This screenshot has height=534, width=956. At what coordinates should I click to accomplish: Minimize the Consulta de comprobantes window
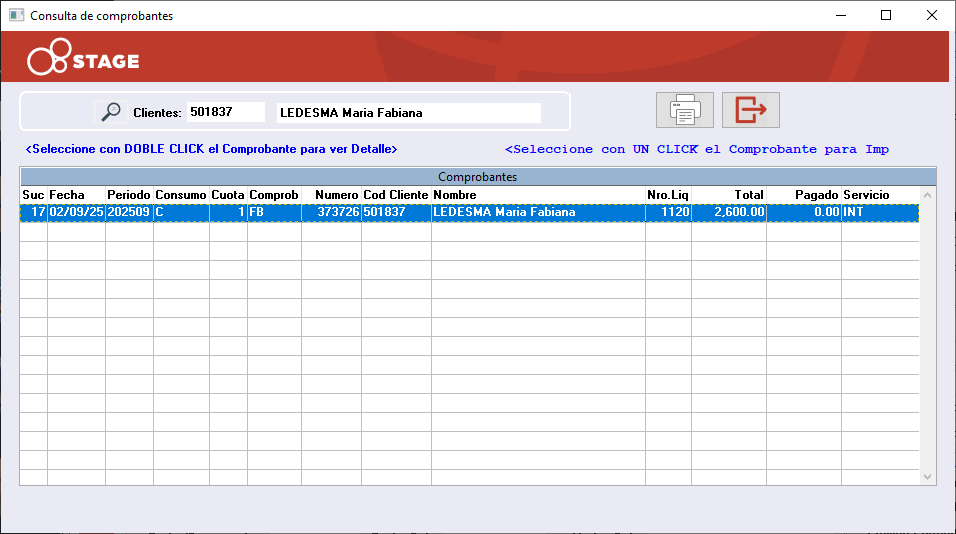pos(839,15)
